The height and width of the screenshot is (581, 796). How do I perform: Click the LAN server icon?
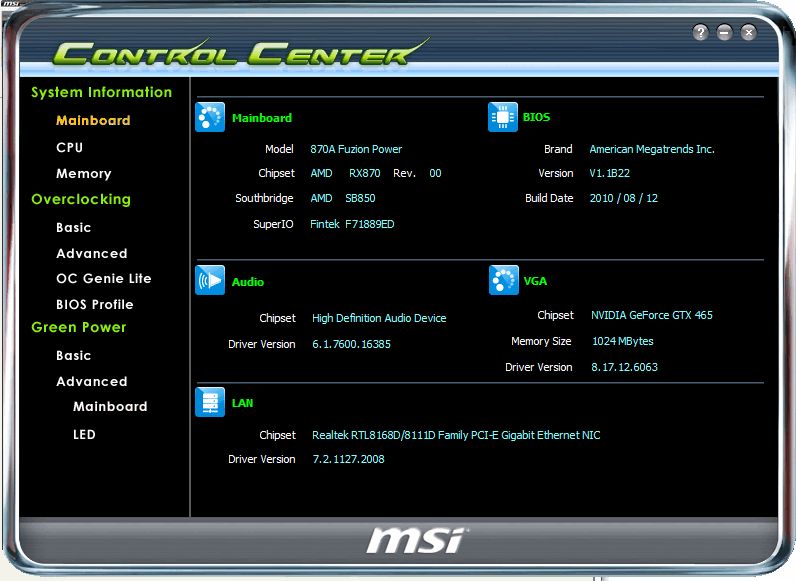(210, 402)
